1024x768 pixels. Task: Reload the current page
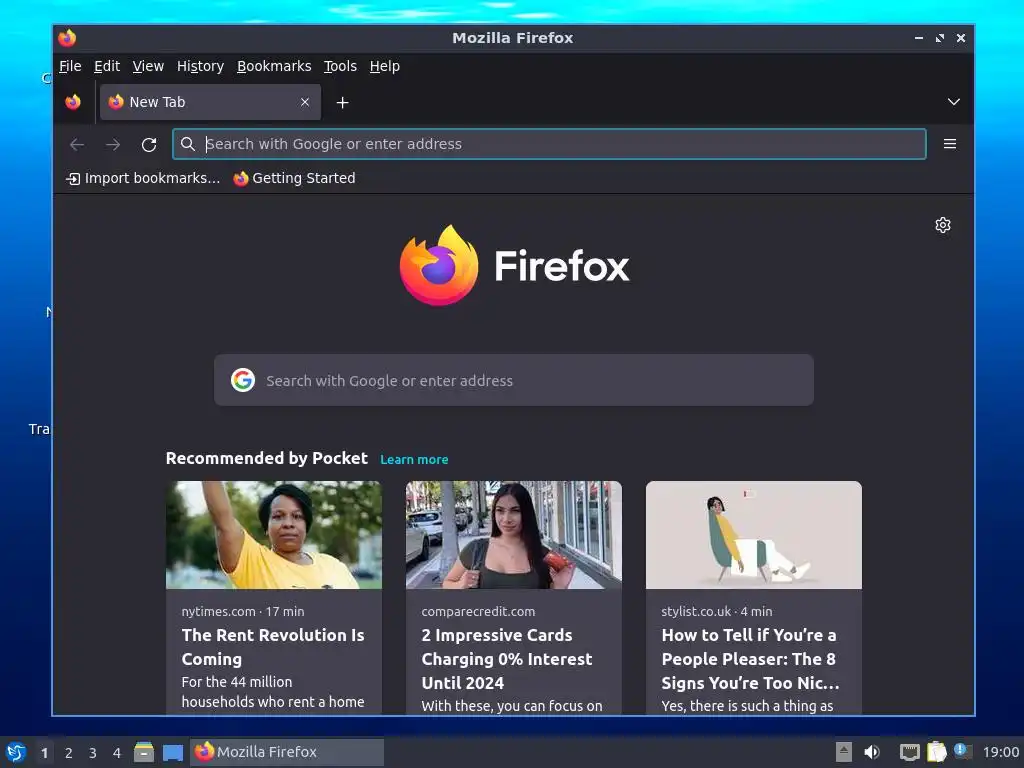[x=149, y=144]
